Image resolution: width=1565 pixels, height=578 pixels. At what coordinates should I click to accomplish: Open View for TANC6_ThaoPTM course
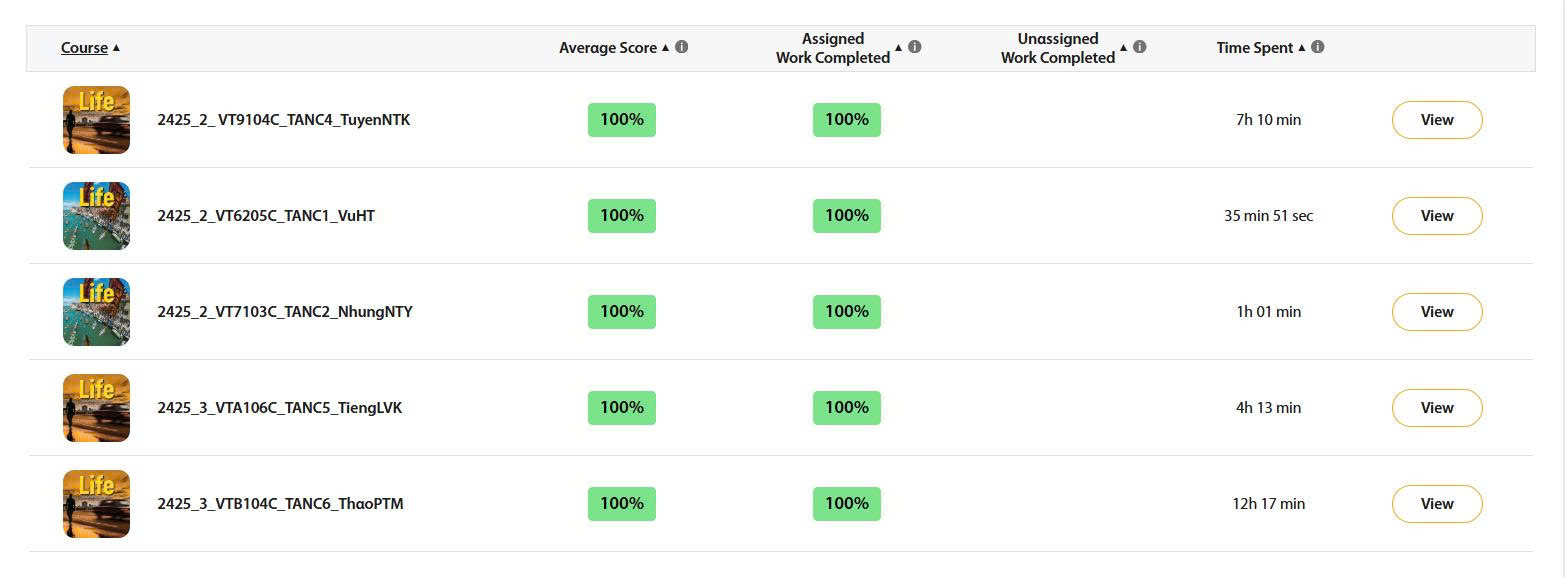coord(1437,504)
